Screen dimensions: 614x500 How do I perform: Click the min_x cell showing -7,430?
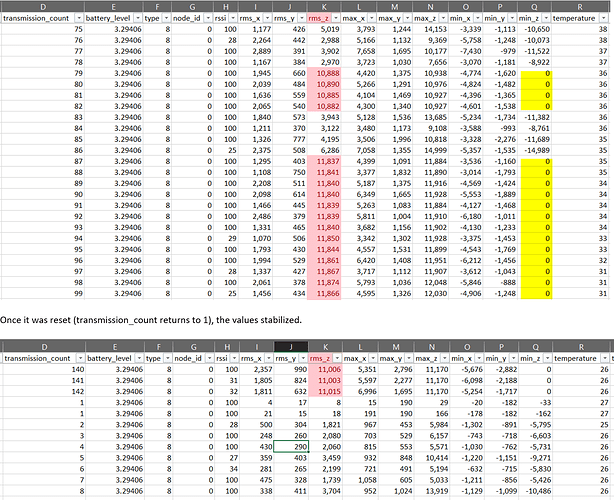(466, 51)
